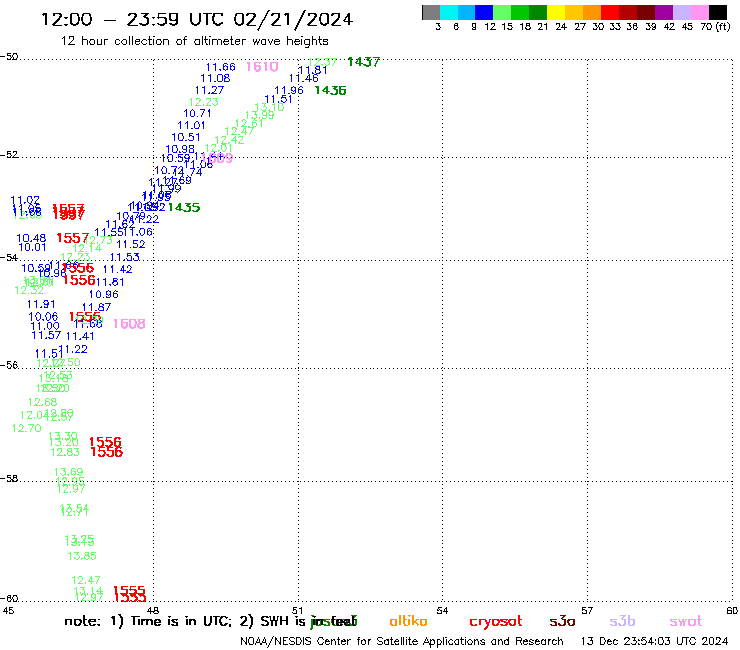Click the '13 Dec 23:54:03 UTC 2024' timestamp
The width and height of the screenshot is (740, 650).
click(x=654, y=641)
